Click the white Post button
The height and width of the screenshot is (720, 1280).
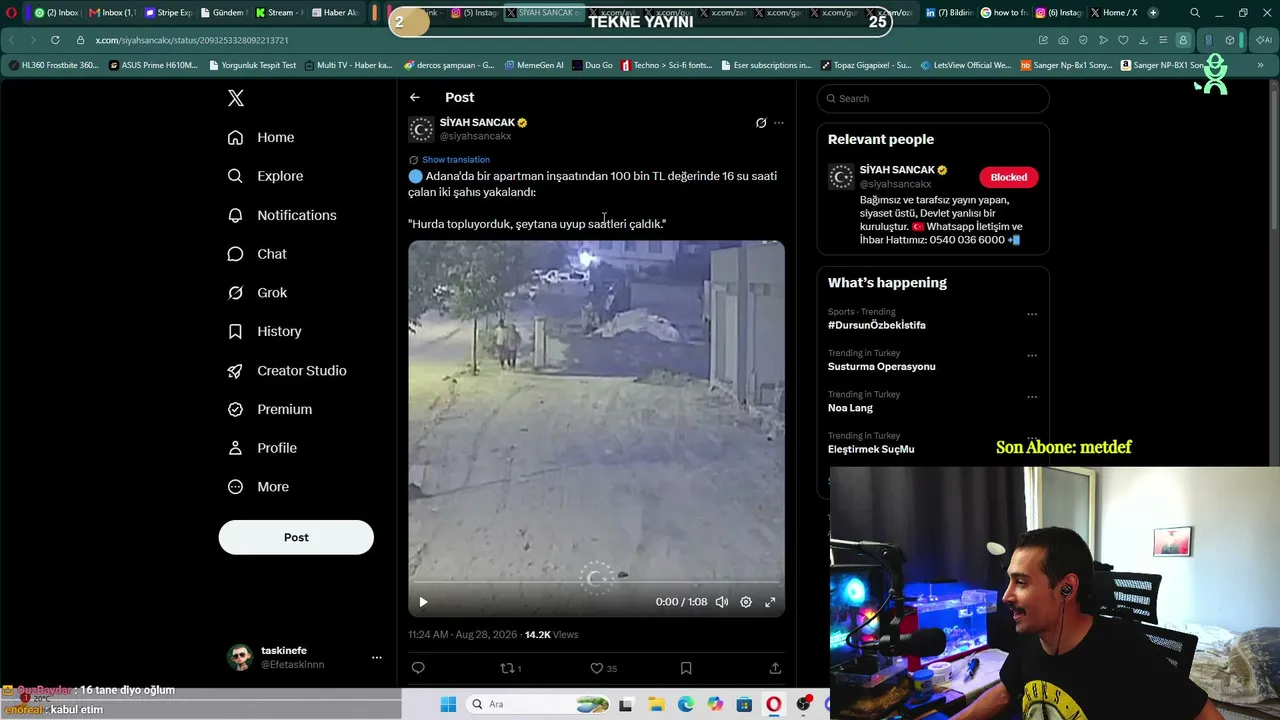[296, 537]
